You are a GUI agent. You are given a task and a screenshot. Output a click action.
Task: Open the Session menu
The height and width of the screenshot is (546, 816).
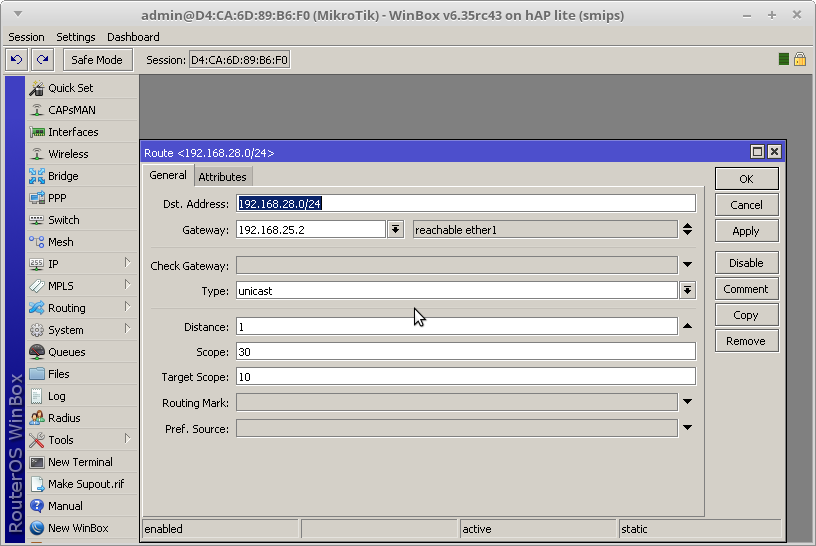pyautogui.click(x=27, y=37)
